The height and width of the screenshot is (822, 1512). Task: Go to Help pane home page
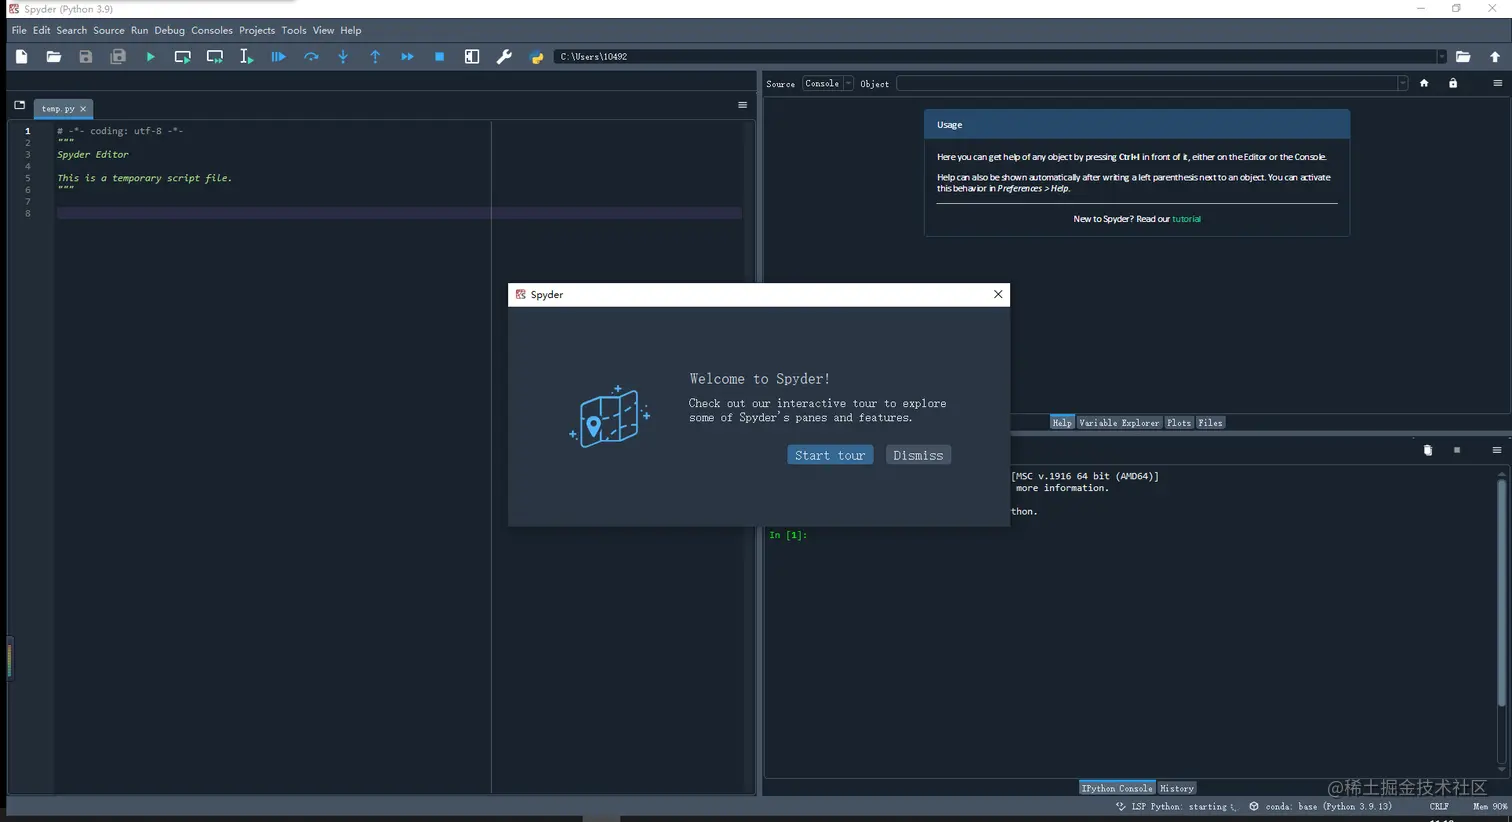[1424, 84]
